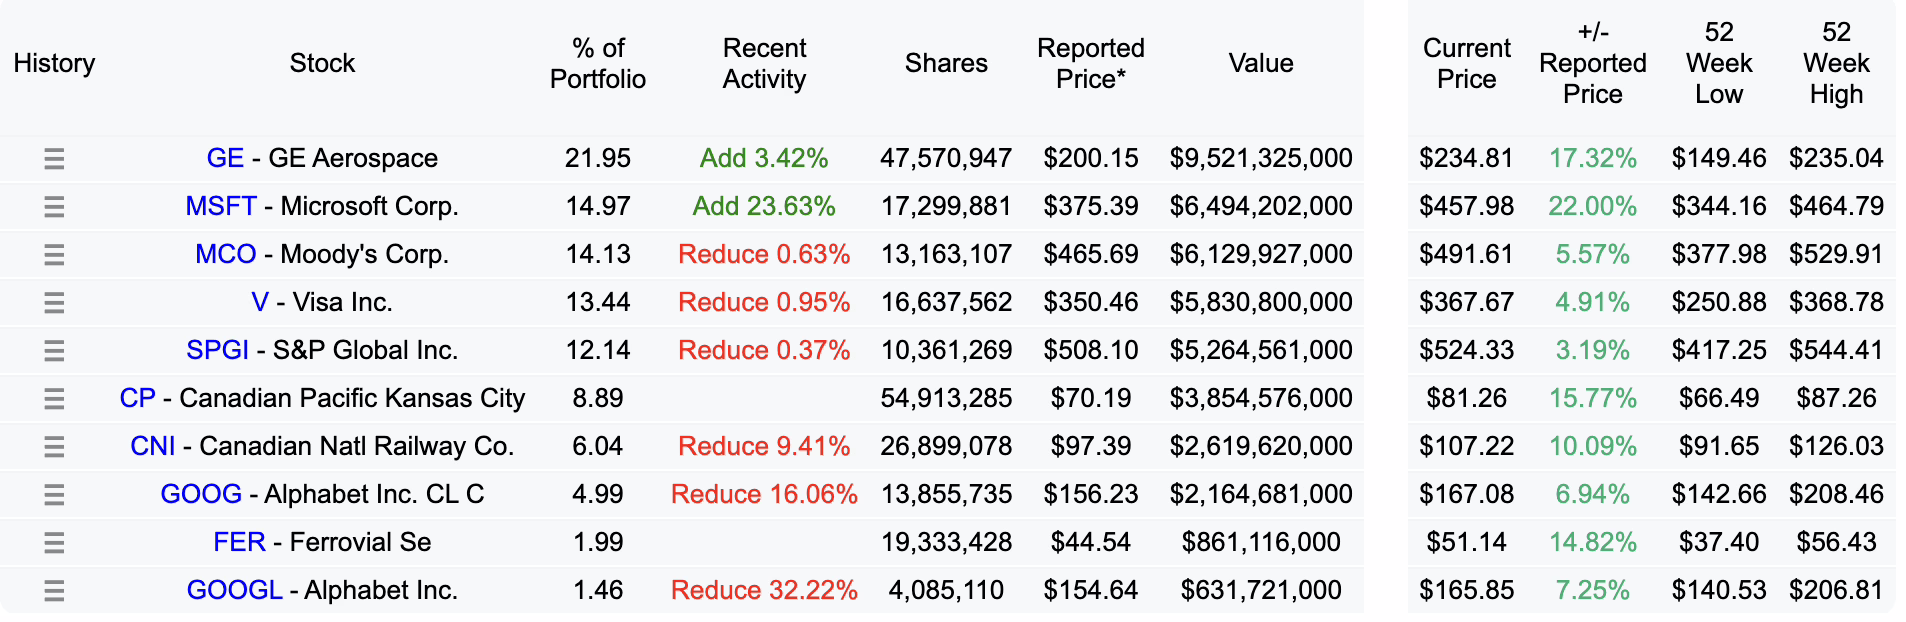
Task: Select the Reduce 9.41% activity cell
Action: (x=764, y=446)
